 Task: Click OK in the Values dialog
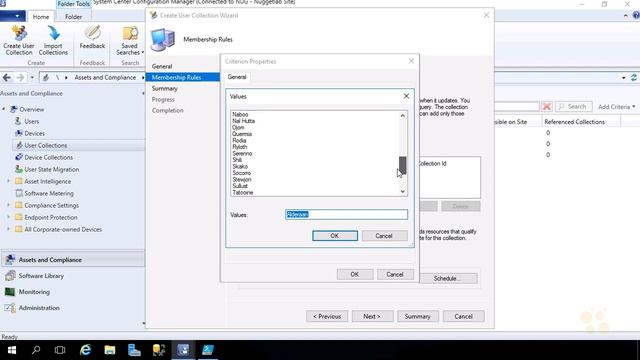coord(335,236)
